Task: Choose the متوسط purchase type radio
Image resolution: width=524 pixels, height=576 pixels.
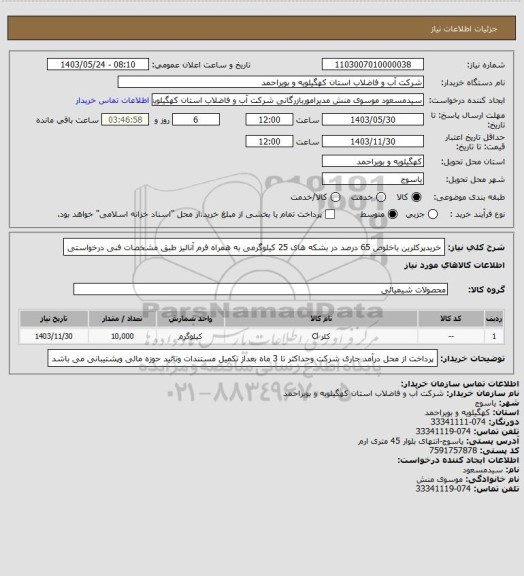Action: [x=392, y=214]
